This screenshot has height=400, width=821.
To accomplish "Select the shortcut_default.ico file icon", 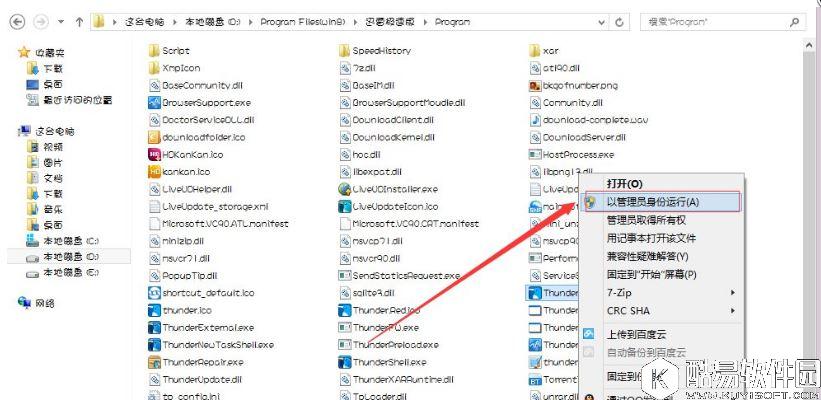I will tap(154, 293).
